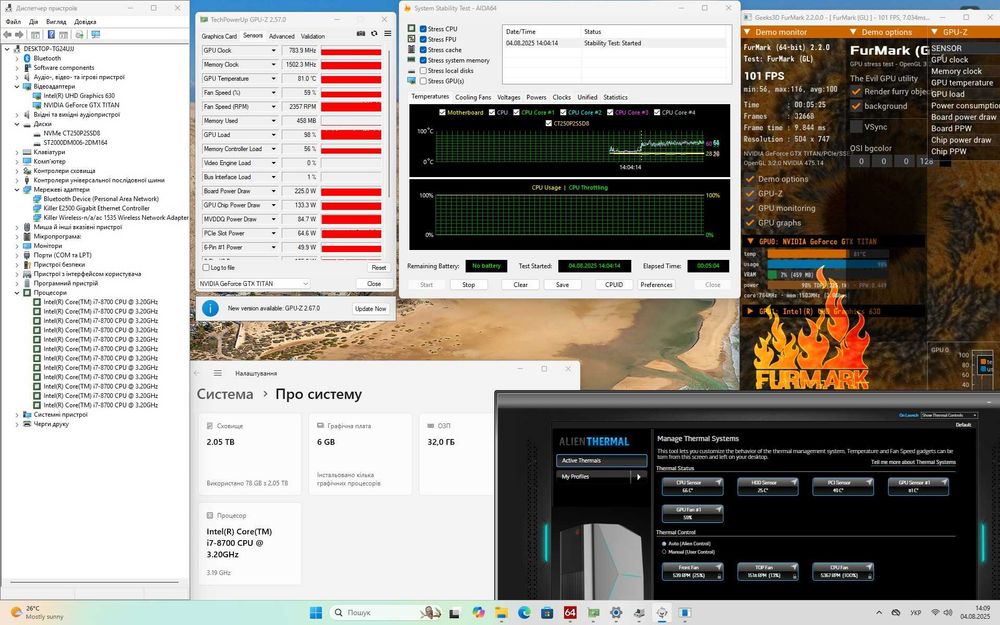
Task: Enable Stress local disks checkbox
Action: point(423,71)
